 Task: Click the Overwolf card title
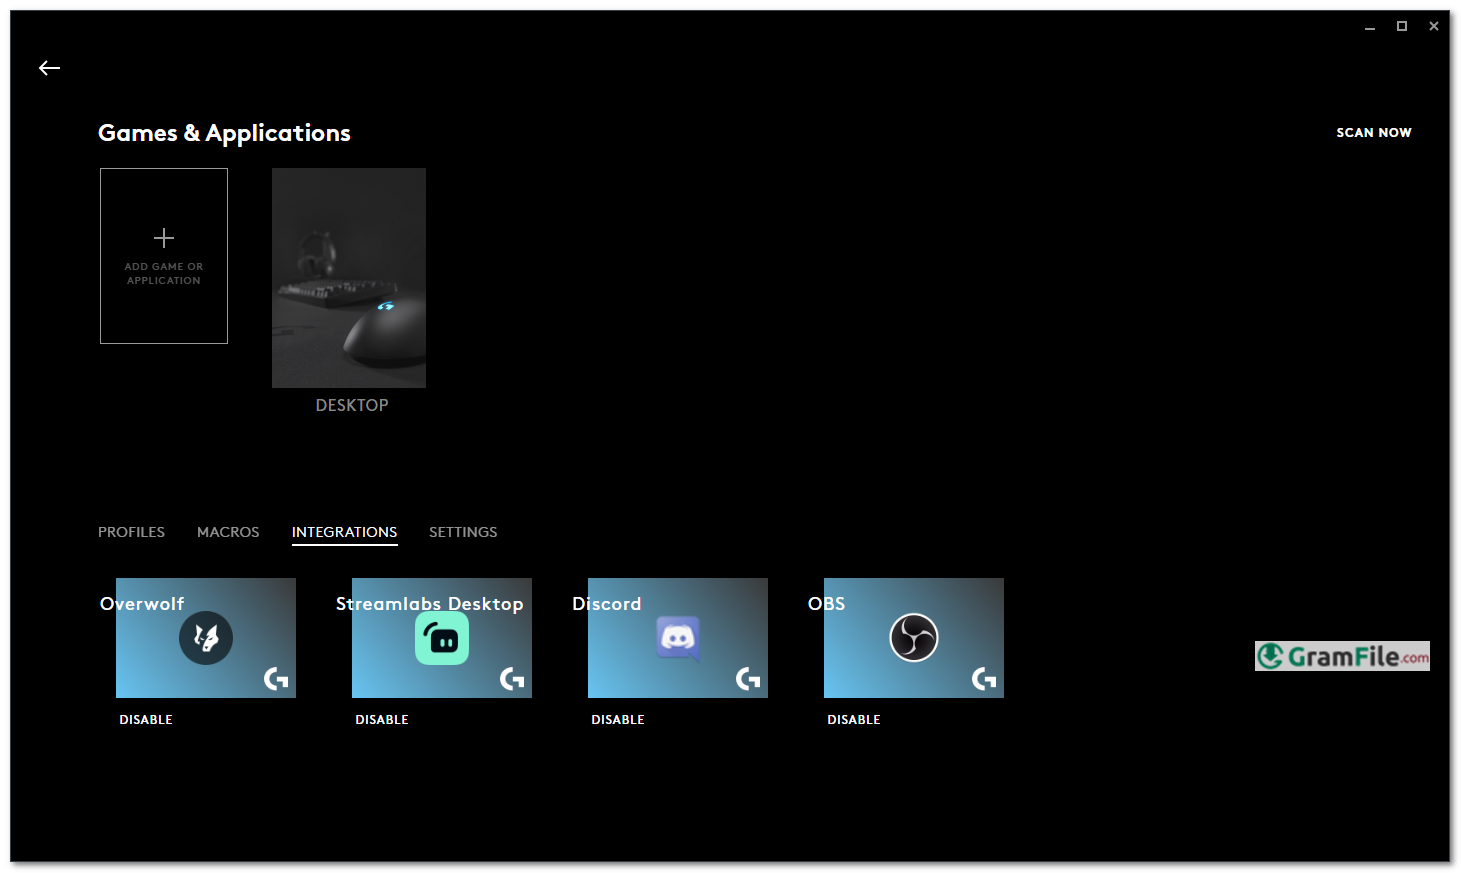tap(142, 604)
